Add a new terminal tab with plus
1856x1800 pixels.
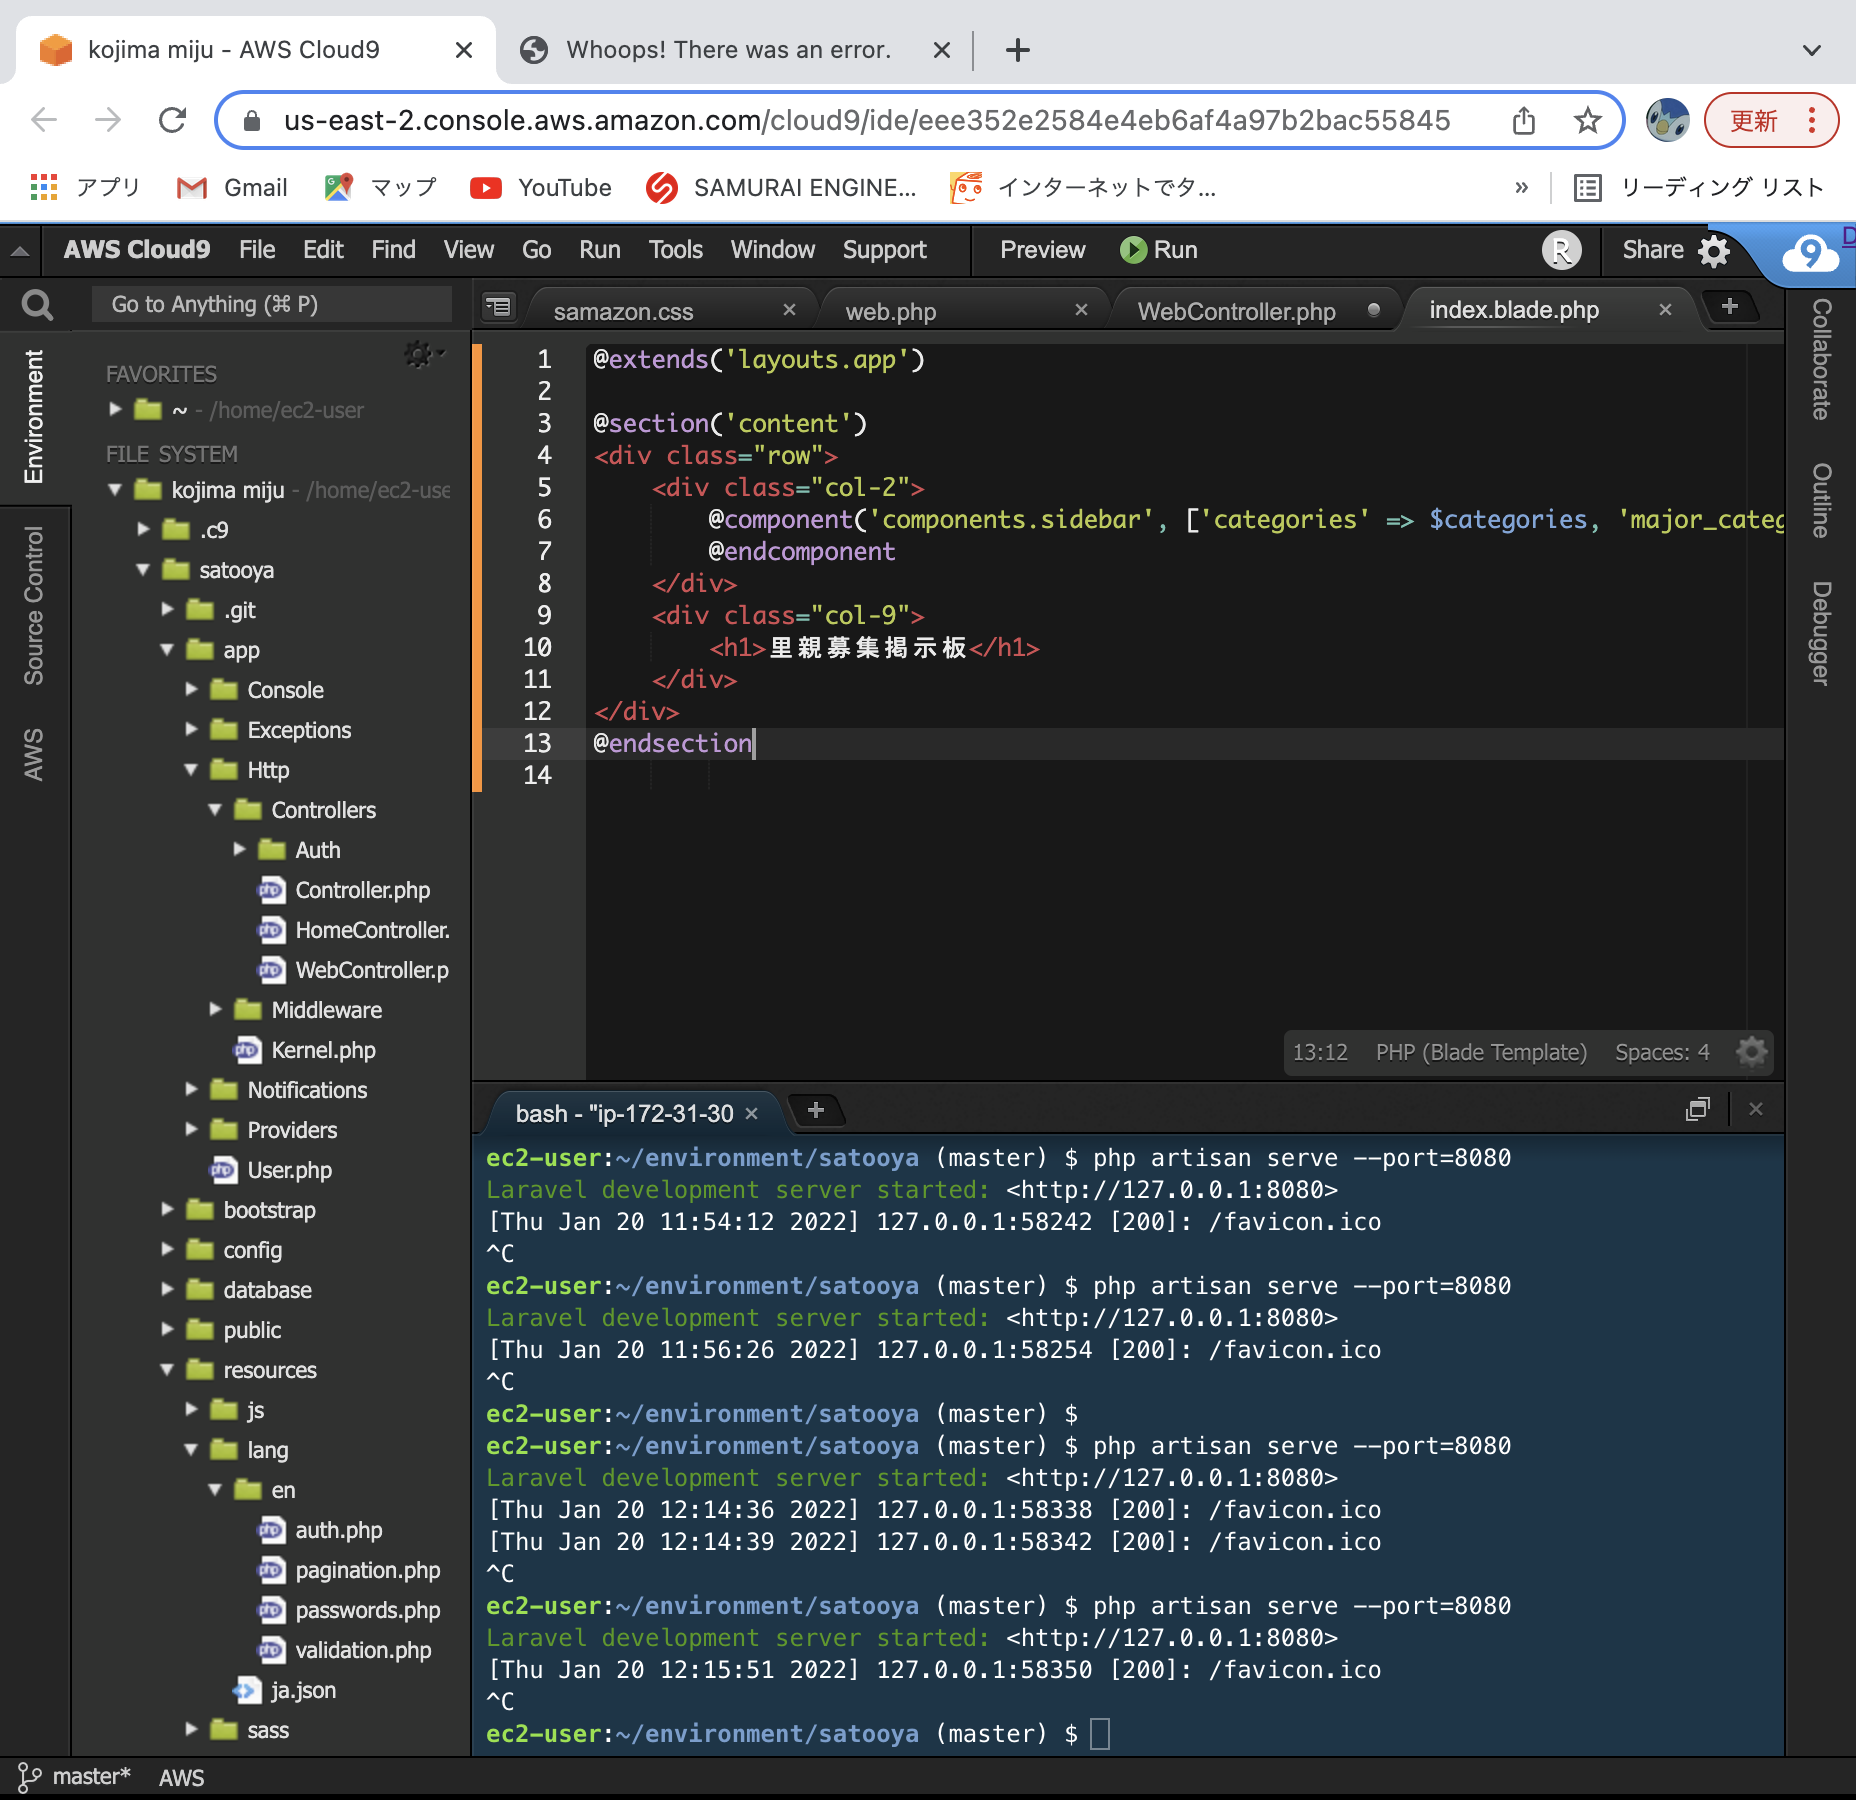tap(816, 1110)
